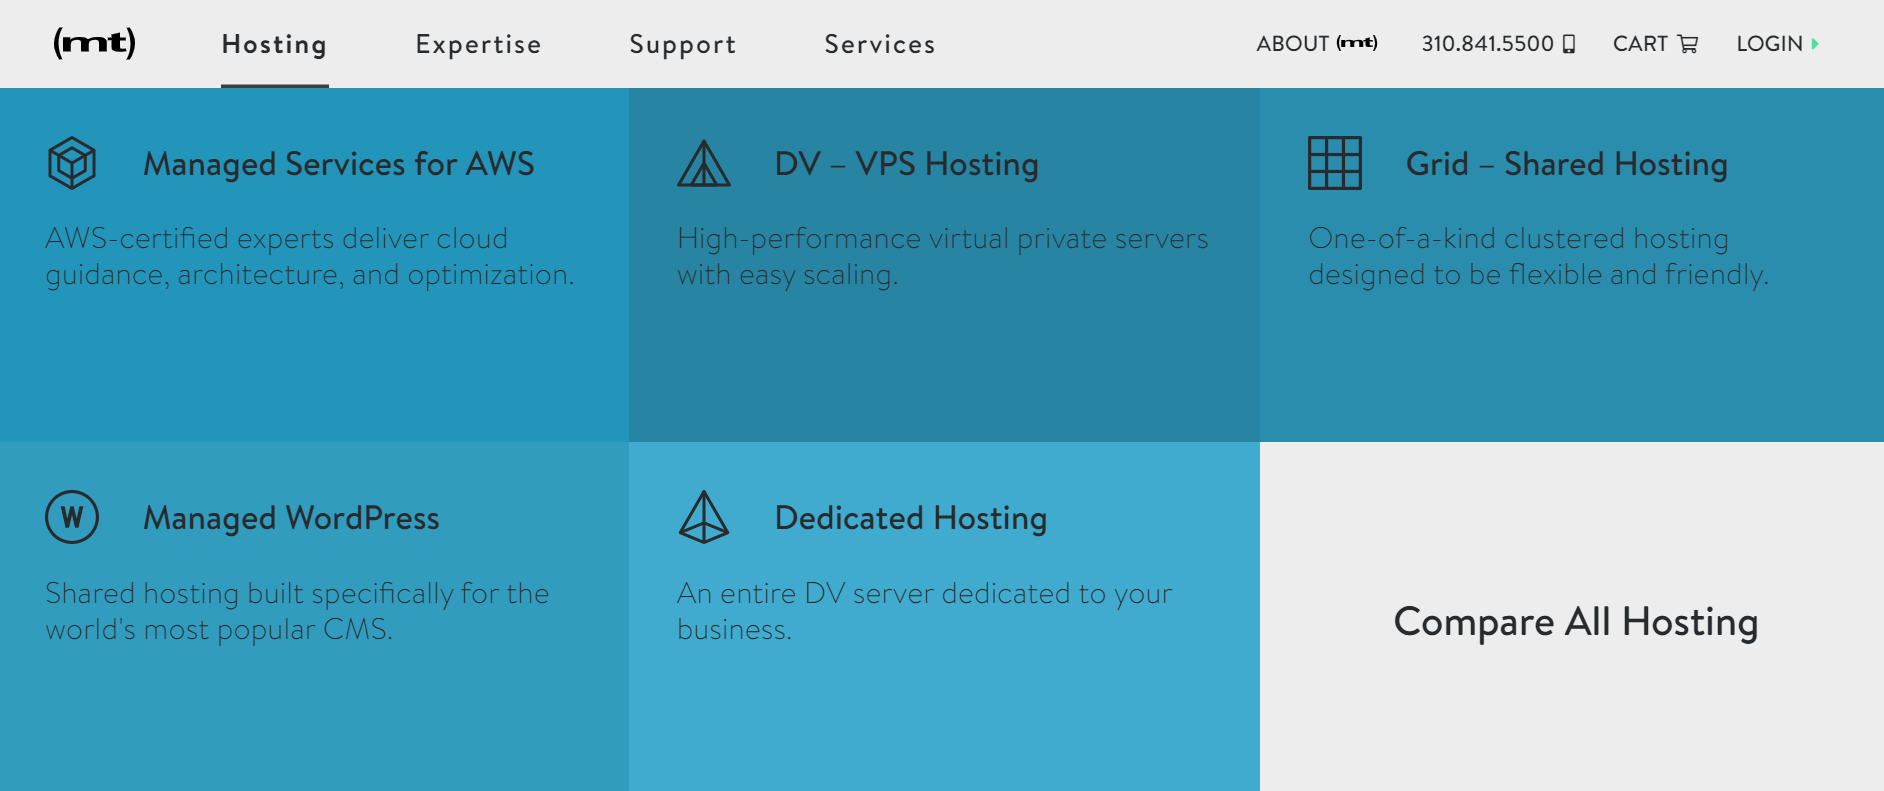1884x791 pixels.
Task: Click the (mt) Media Temple logo
Action: tap(94, 43)
